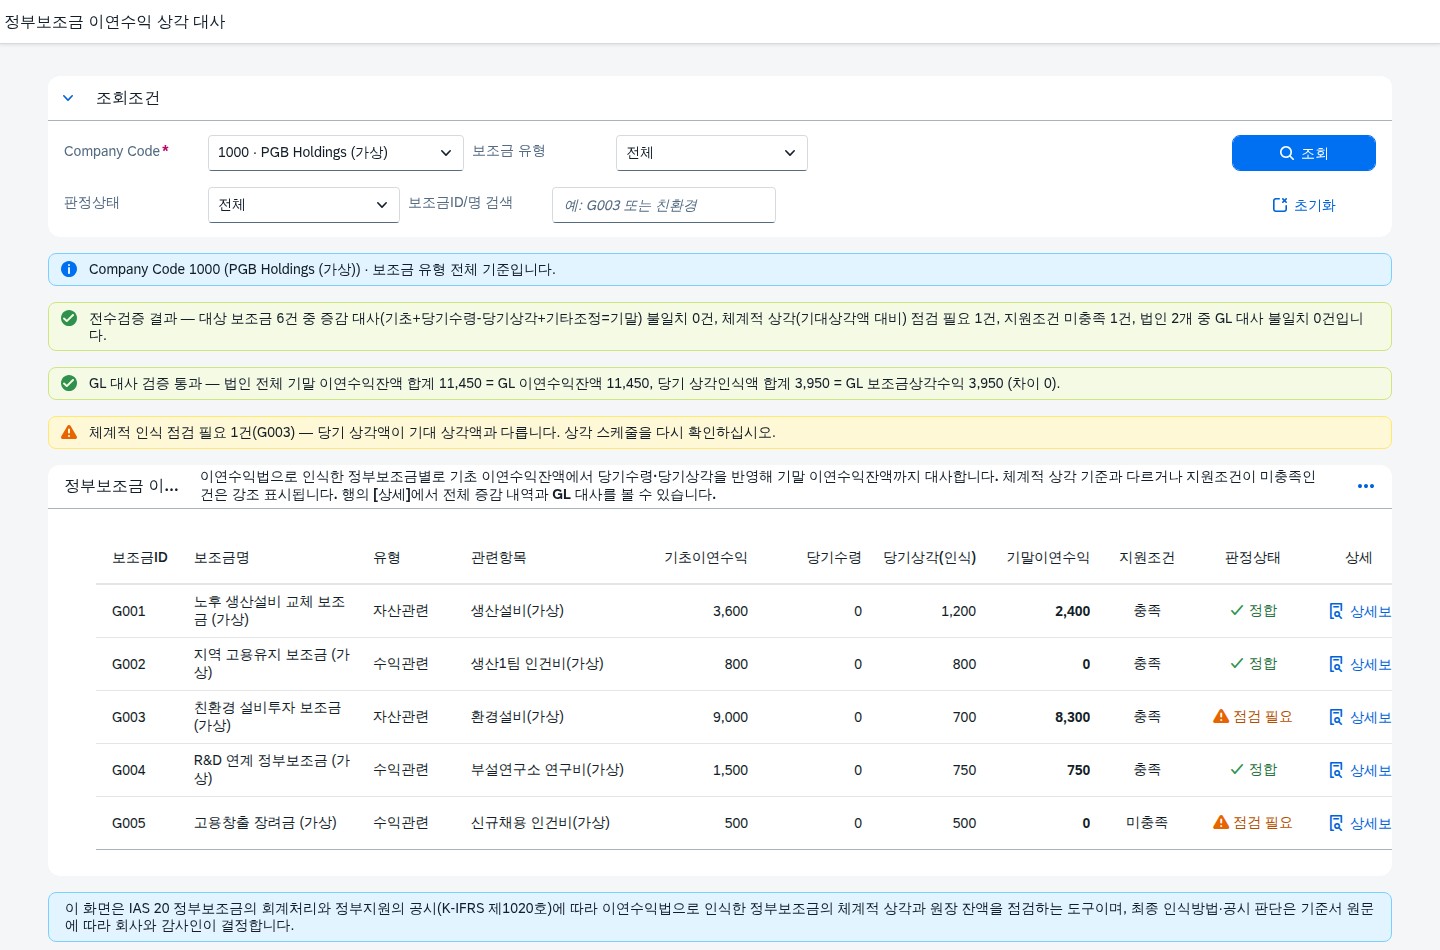Click the 보조금ID/명 검색 input field
Screen dimensions: 1440x950
663,205
